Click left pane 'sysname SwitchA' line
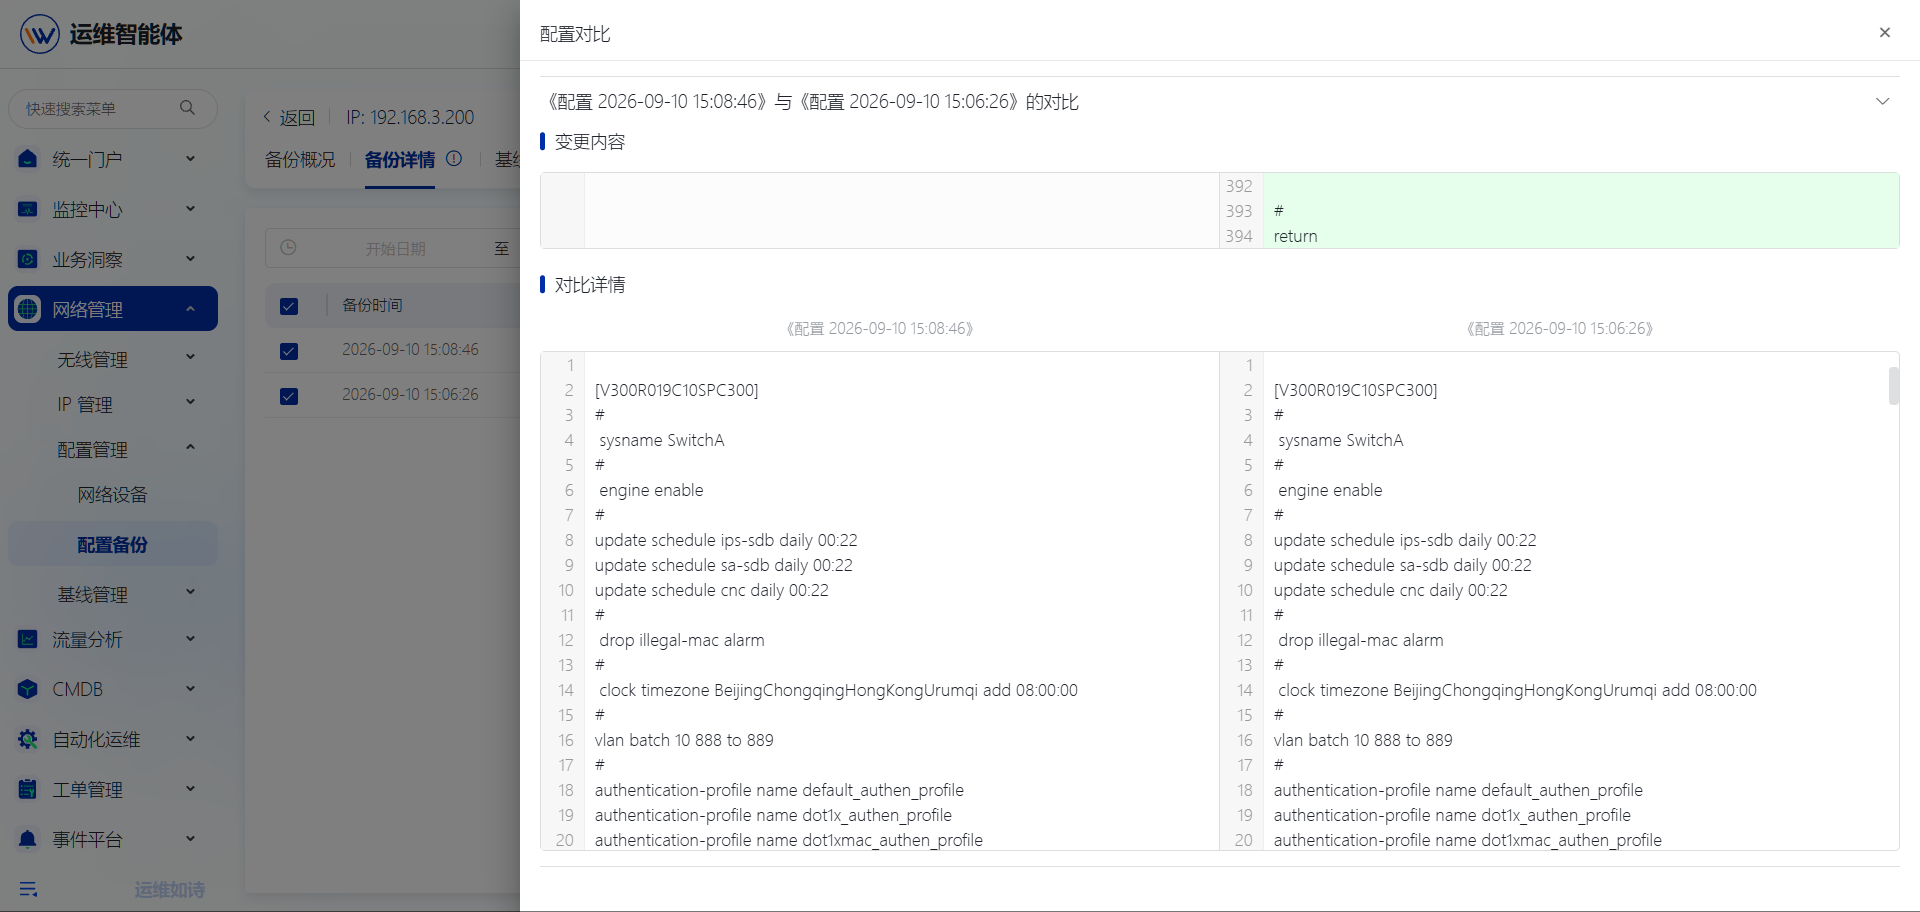1920x912 pixels. pyautogui.click(x=661, y=440)
